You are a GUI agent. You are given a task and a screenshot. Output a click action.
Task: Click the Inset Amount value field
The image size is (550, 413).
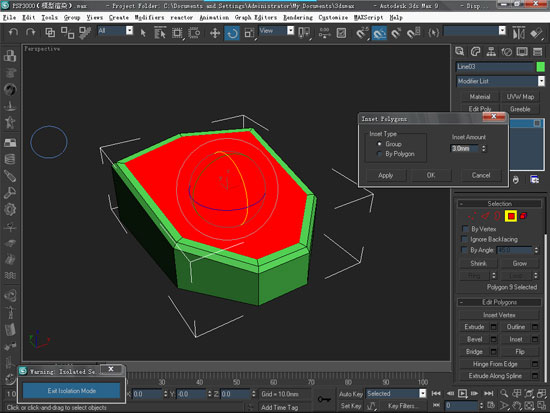pyautogui.click(x=465, y=149)
